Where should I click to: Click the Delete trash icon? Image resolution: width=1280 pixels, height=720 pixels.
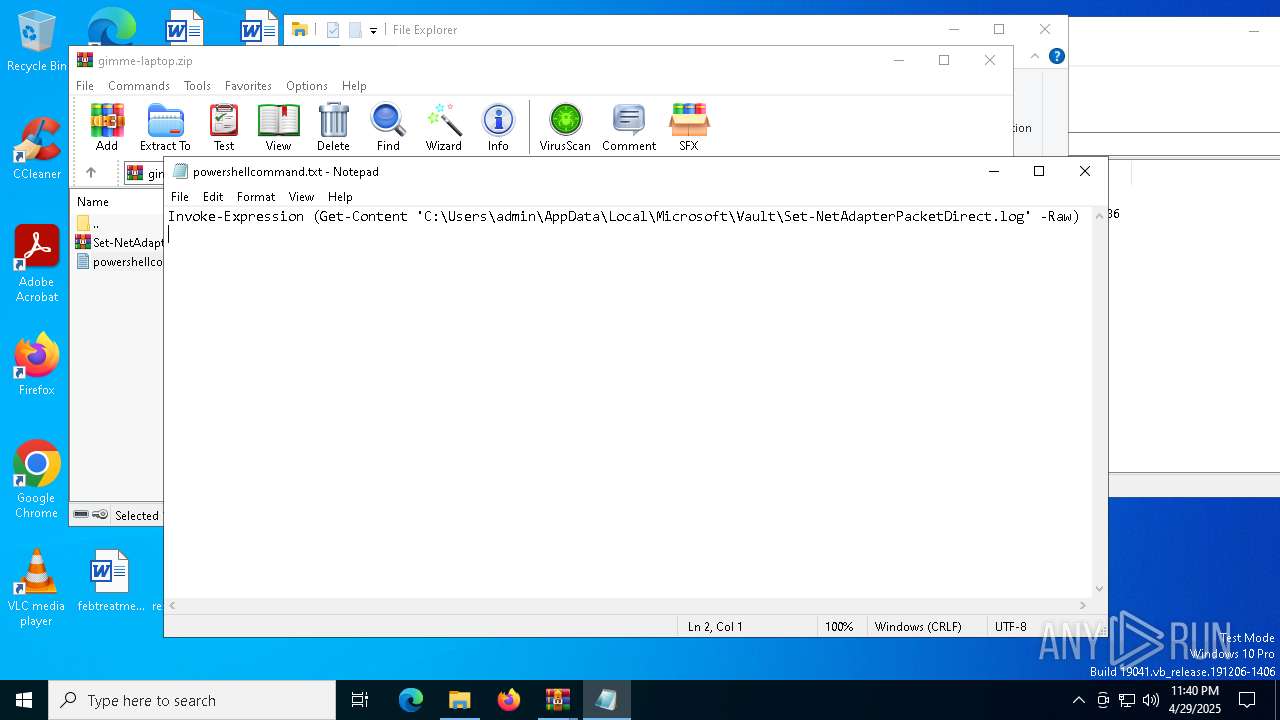[333, 127]
